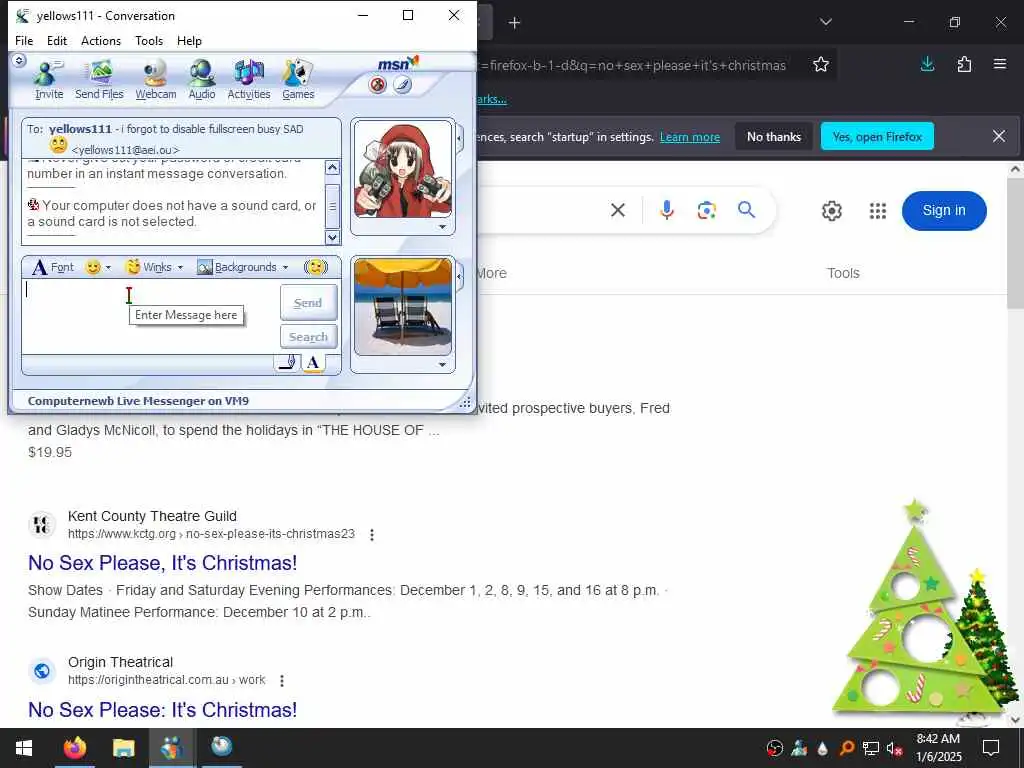Viewport: 1024px width, 768px height.
Task: Click the conversation history scrollbar thumb
Action: pos(332,204)
